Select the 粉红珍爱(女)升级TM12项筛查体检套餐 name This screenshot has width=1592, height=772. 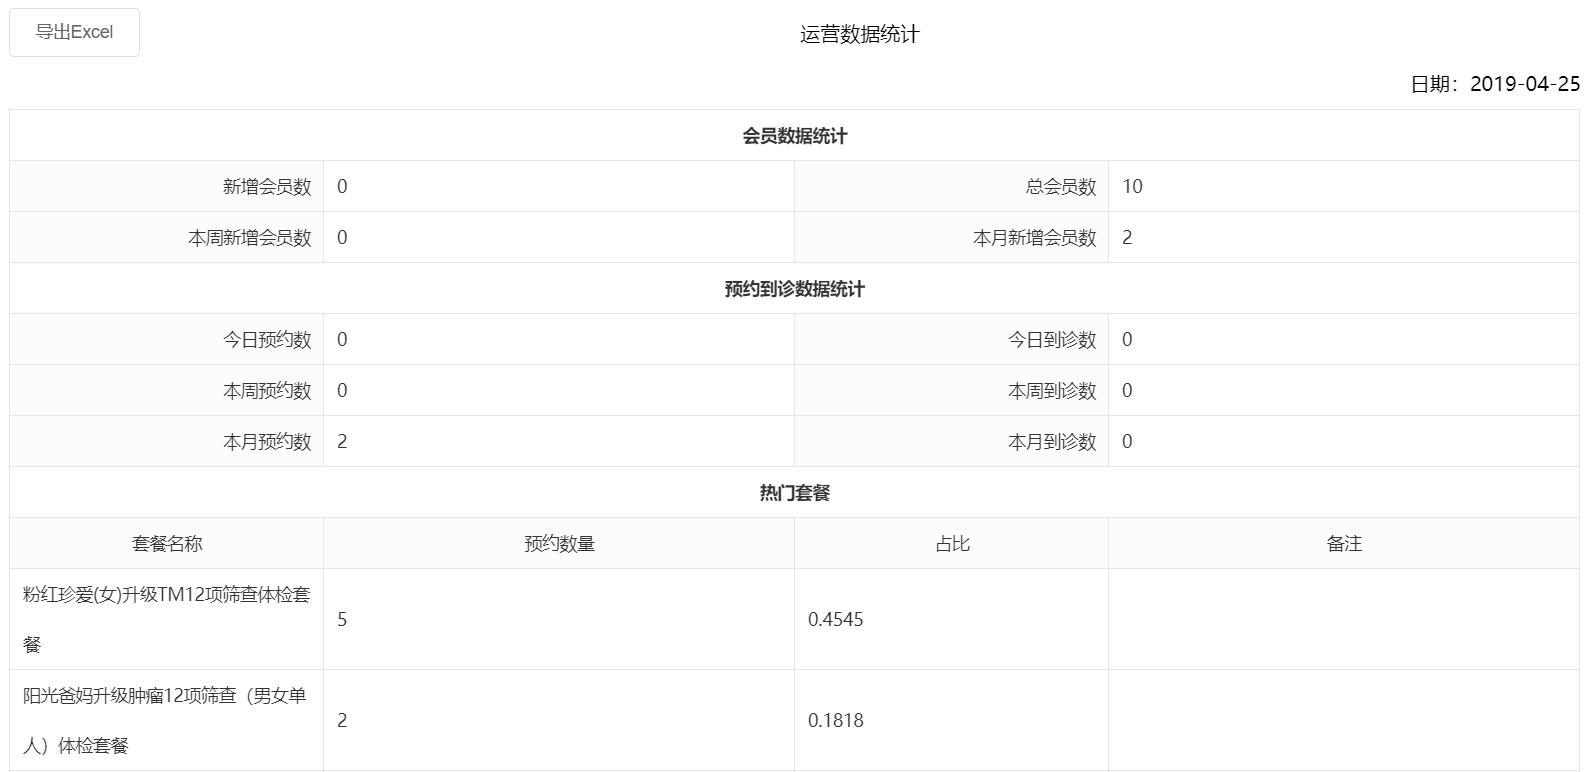click(x=167, y=620)
